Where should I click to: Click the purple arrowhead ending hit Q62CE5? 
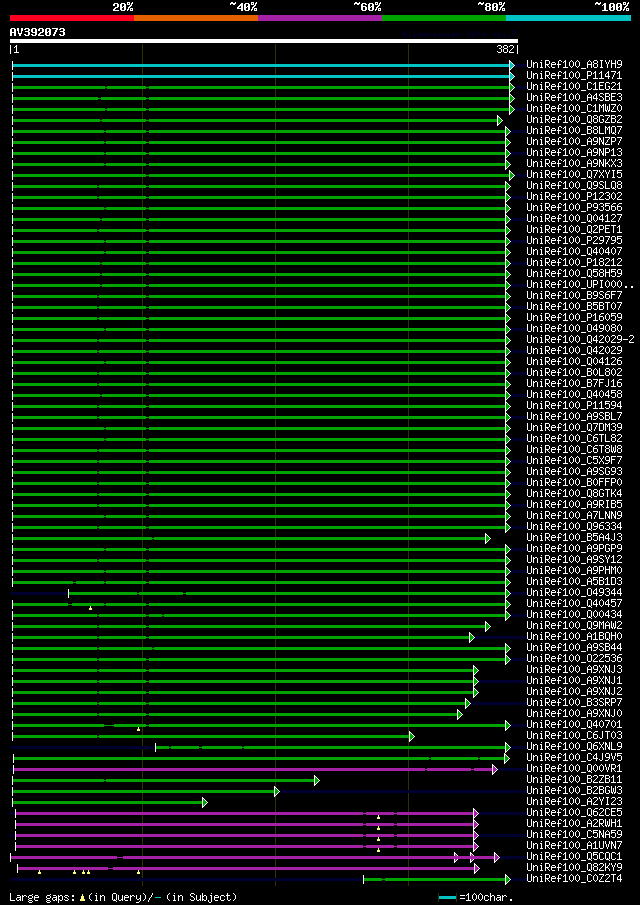click(476, 813)
